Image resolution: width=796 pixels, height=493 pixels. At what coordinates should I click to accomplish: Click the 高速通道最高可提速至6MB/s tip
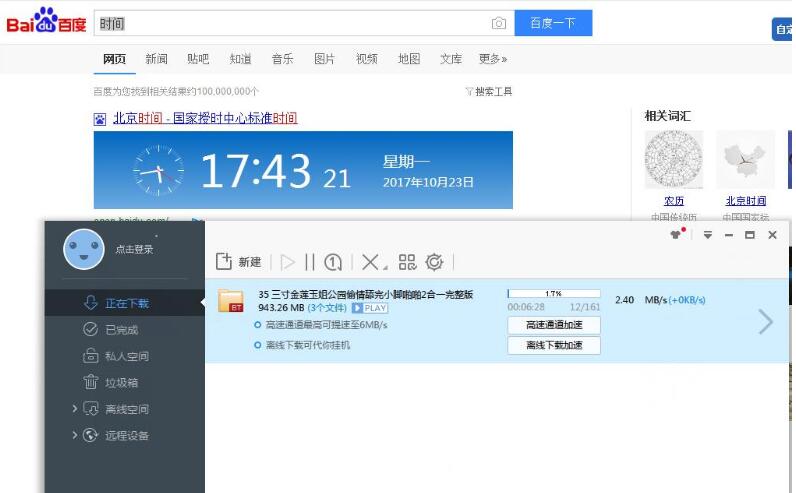pos(326,325)
